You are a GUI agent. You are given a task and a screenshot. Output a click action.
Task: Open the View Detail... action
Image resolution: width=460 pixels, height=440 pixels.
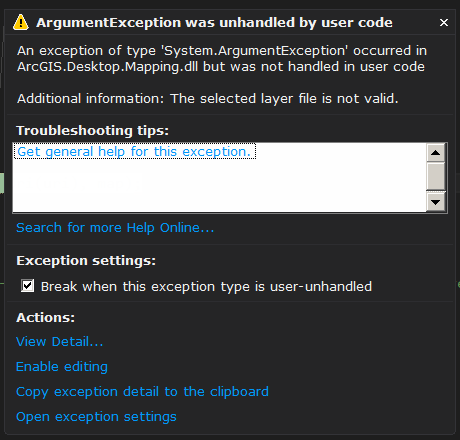click(60, 342)
